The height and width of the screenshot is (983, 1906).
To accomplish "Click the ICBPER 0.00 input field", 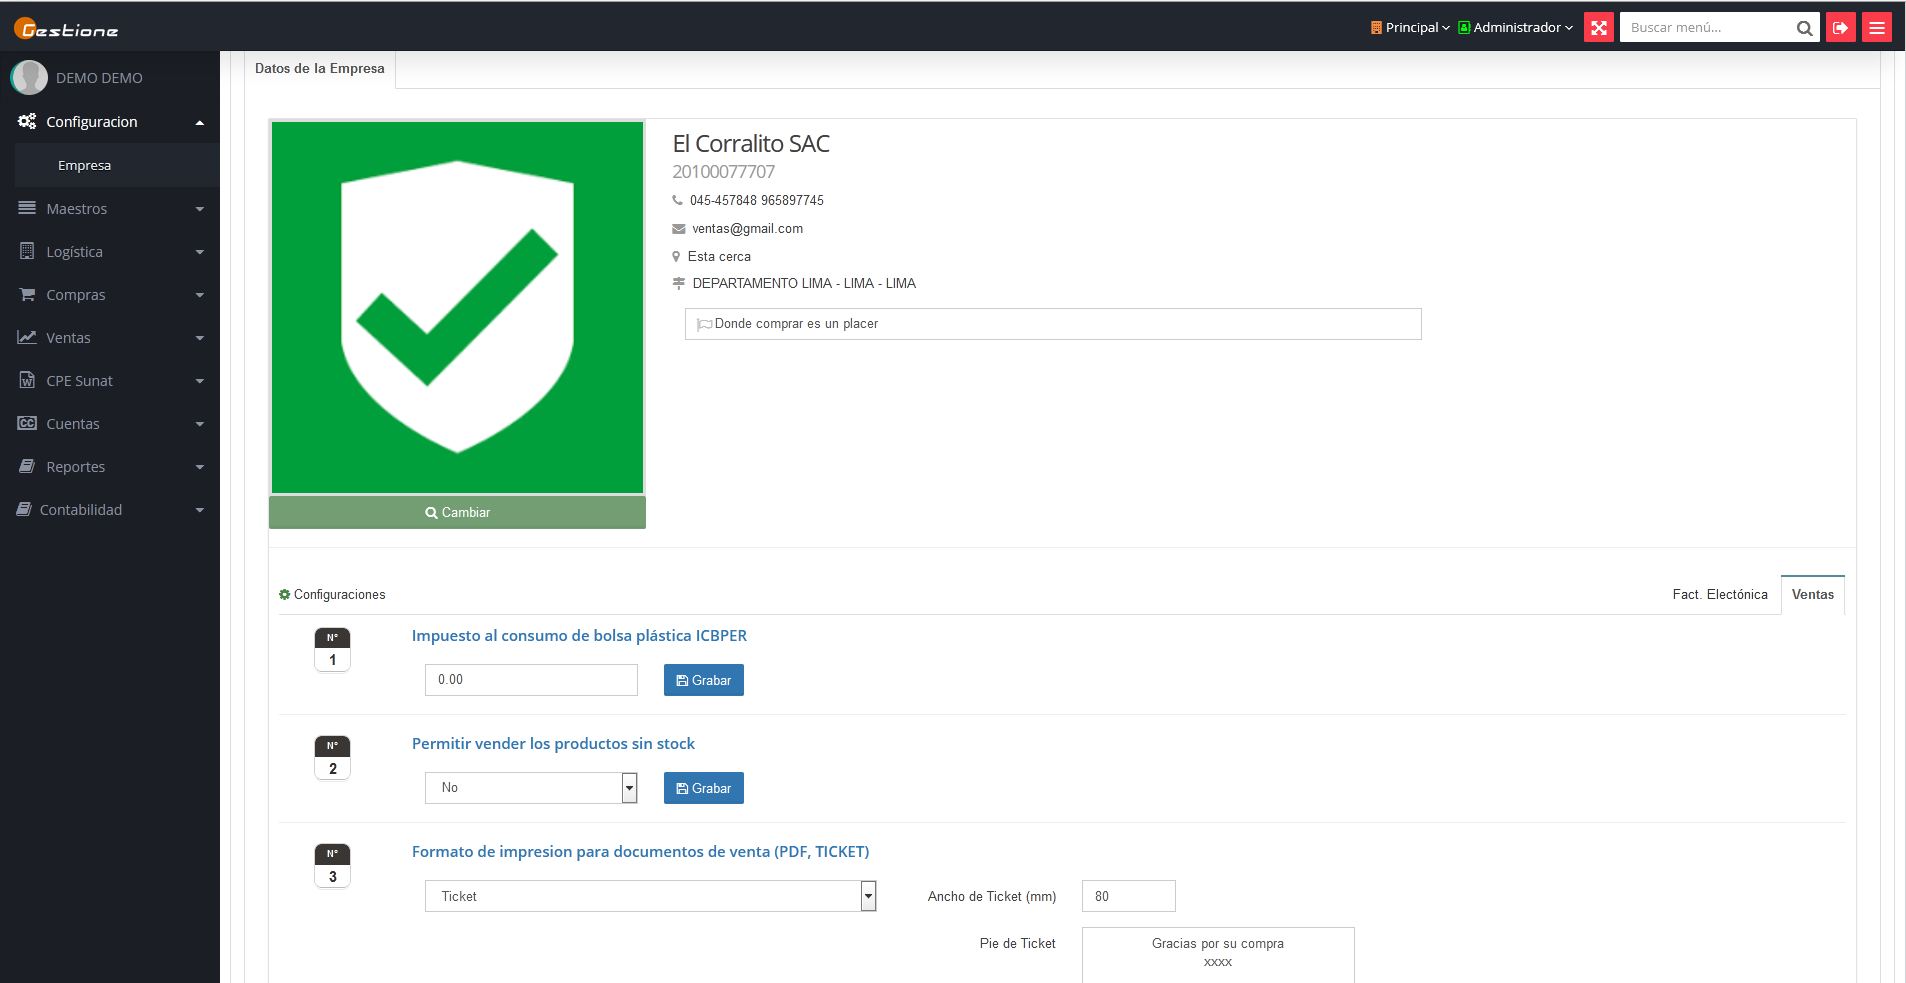I will coord(531,680).
